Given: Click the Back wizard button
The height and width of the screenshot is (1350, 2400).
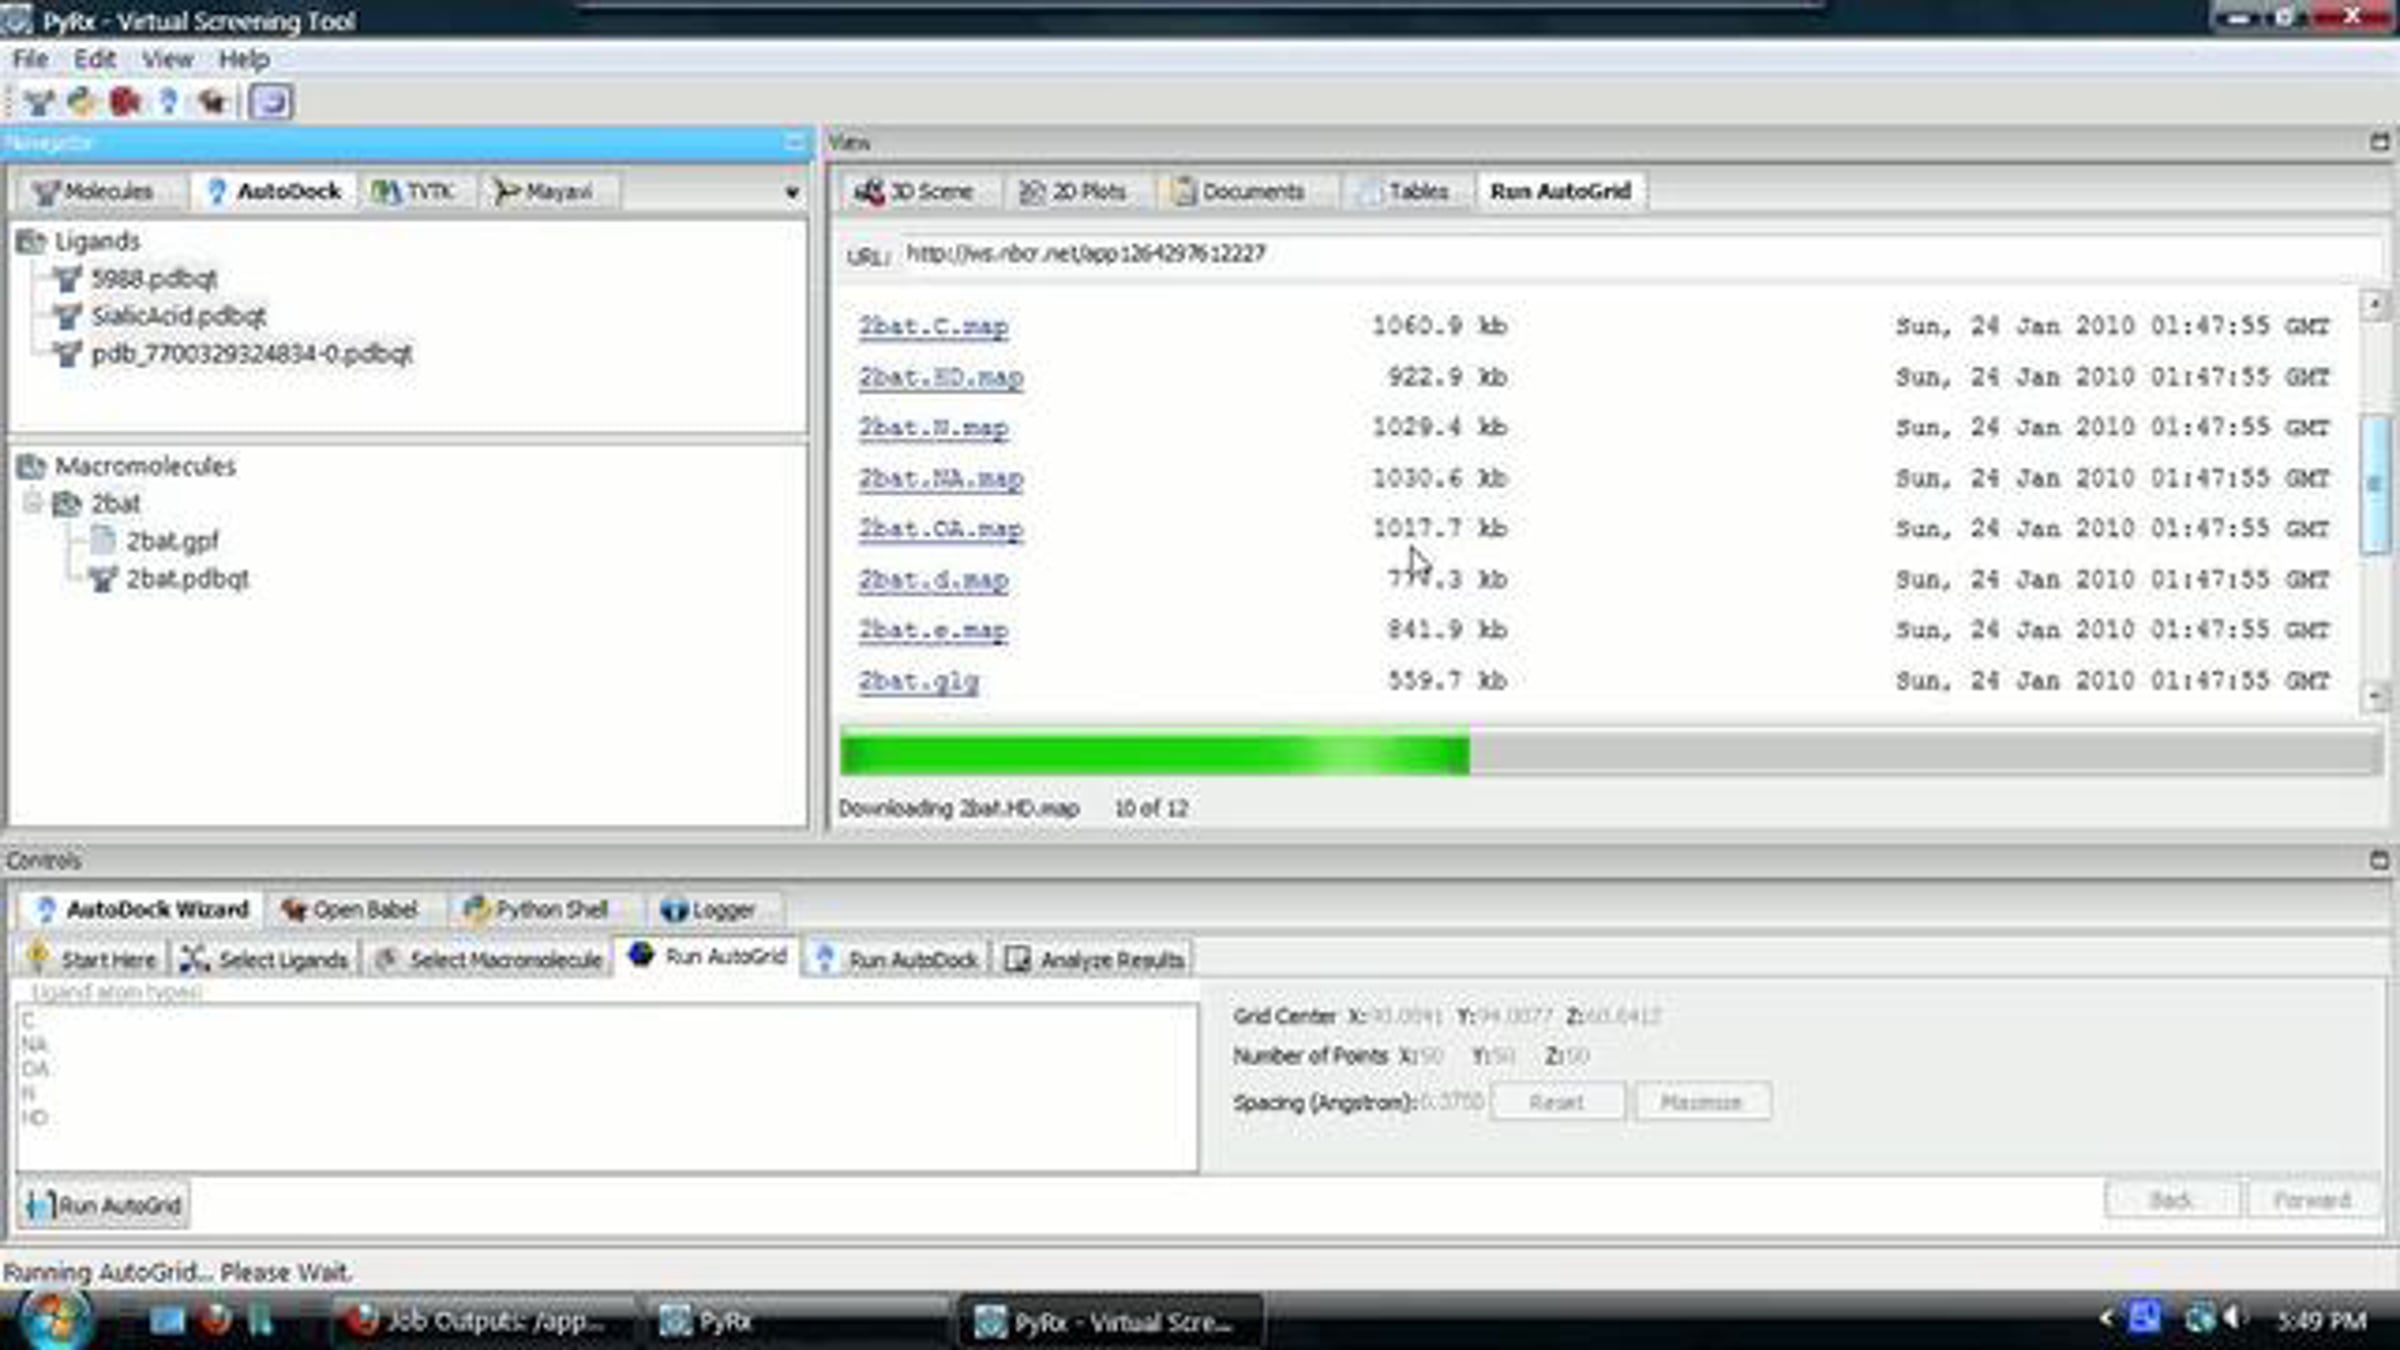Looking at the screenshot, I should tap(2171, 1200).
